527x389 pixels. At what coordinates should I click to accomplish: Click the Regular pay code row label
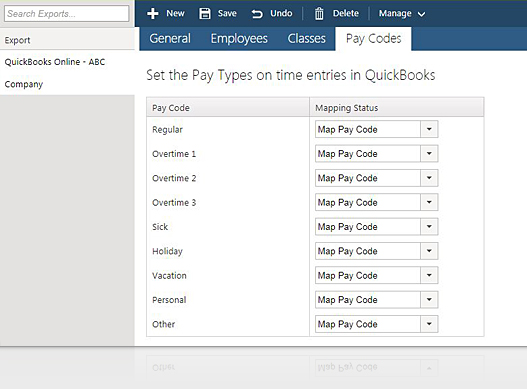[167, 130]
